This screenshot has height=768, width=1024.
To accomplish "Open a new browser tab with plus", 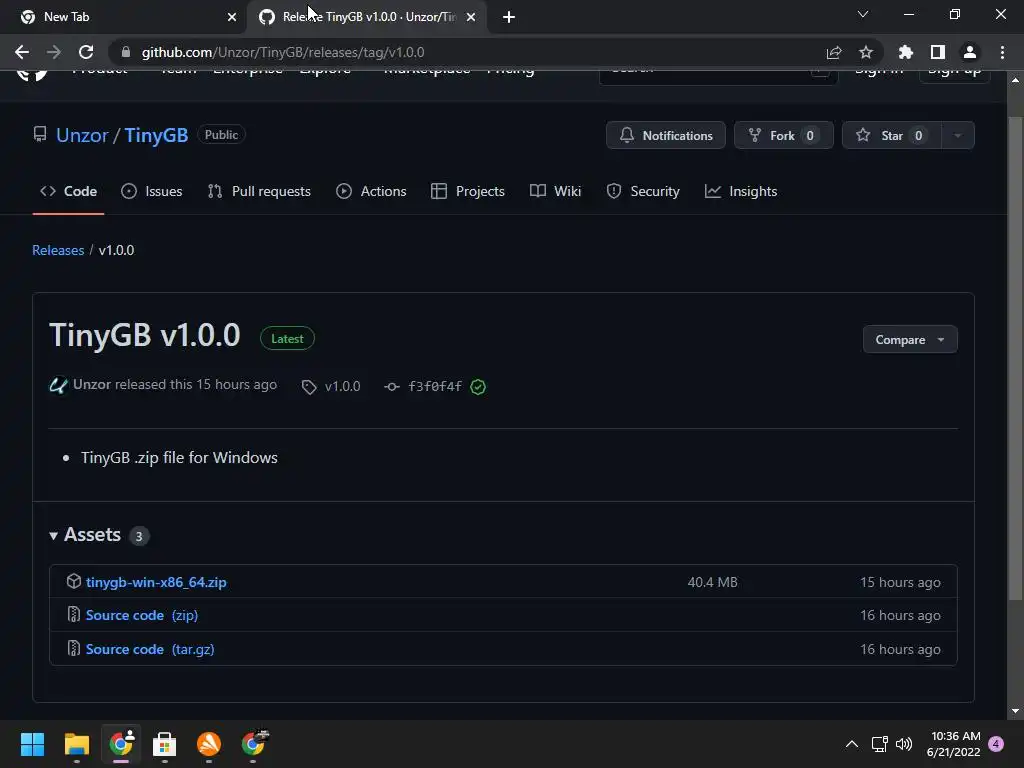I will tap(509, 17).
